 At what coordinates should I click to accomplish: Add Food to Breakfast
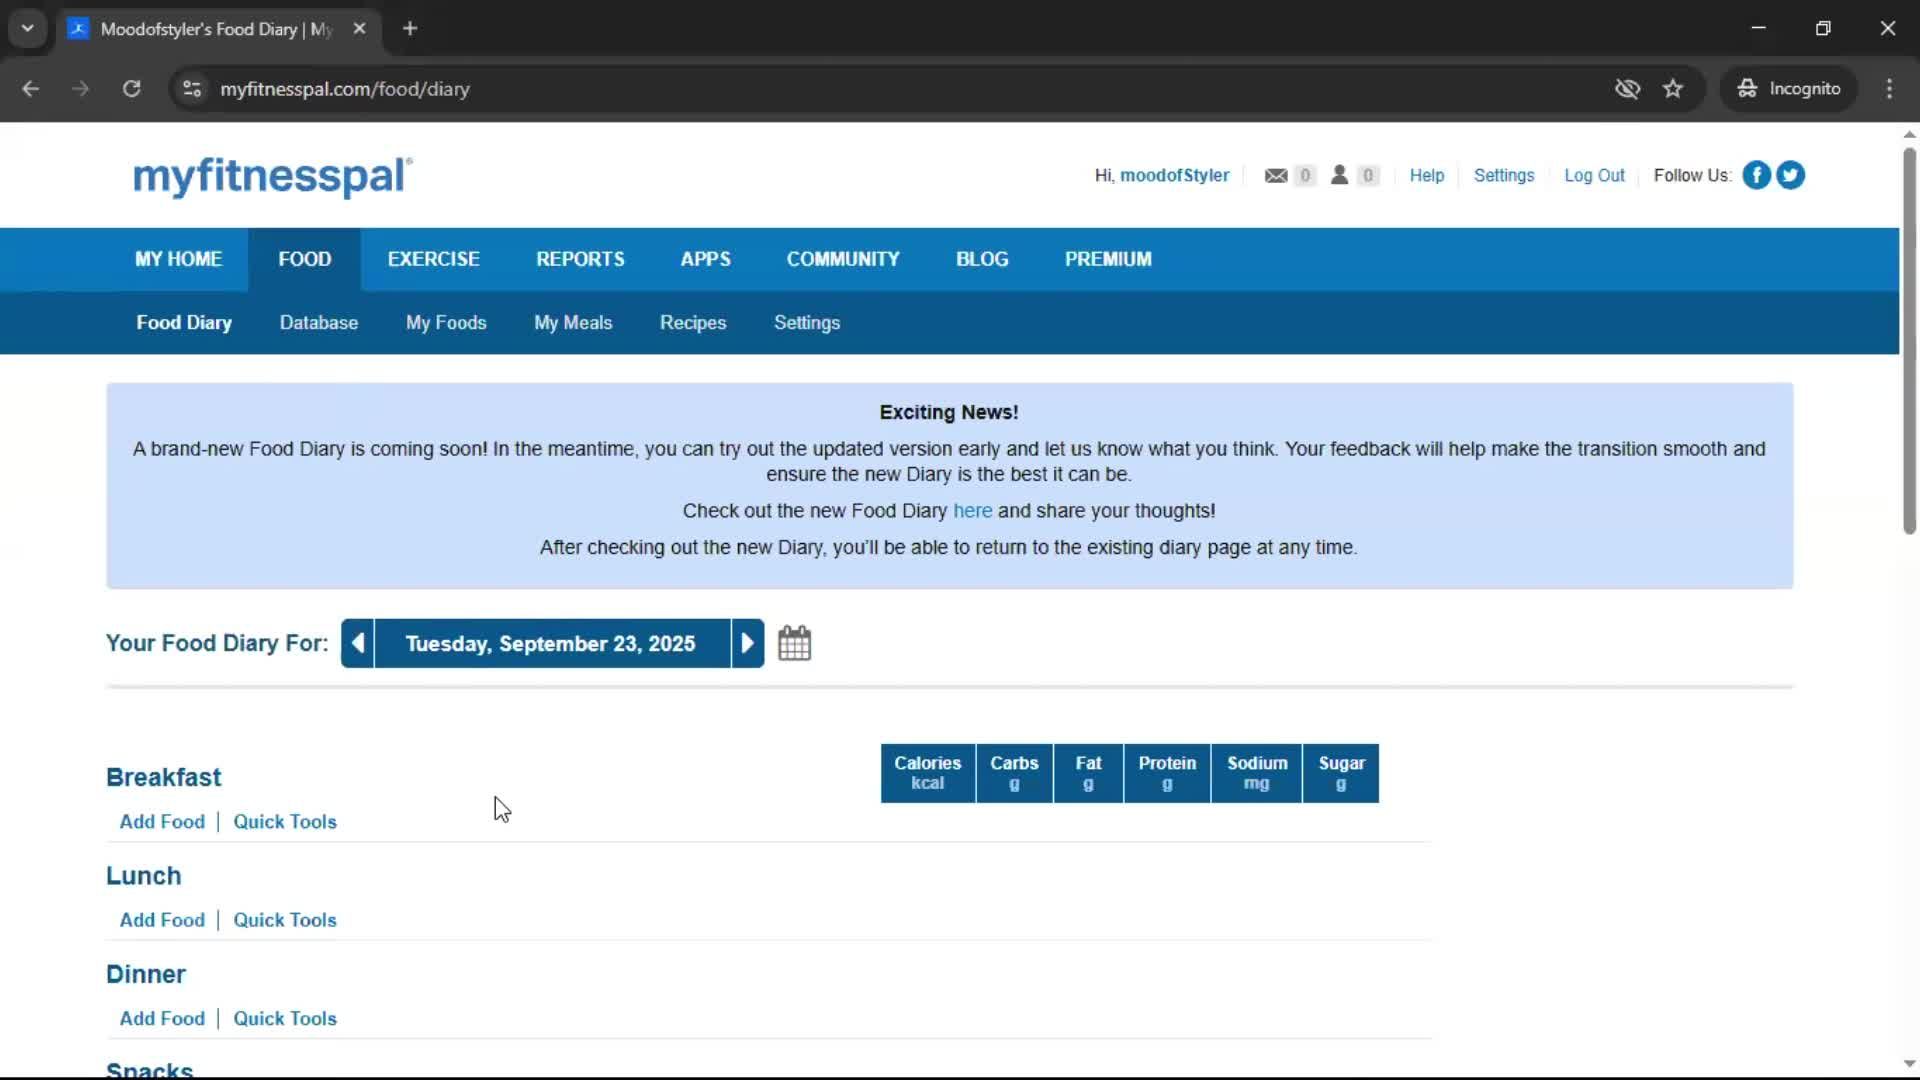162,822
